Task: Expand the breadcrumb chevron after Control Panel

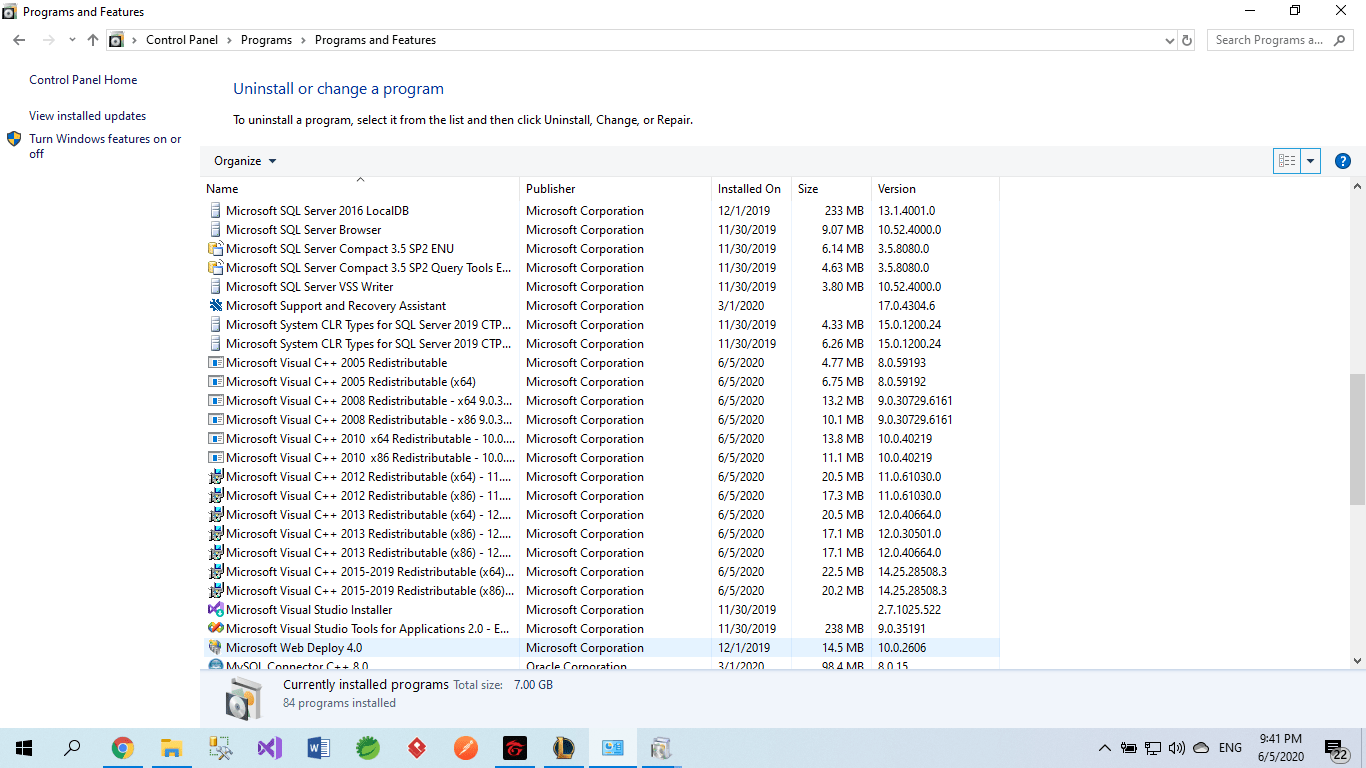Action: pyautogui.click(x=229, y=40)
